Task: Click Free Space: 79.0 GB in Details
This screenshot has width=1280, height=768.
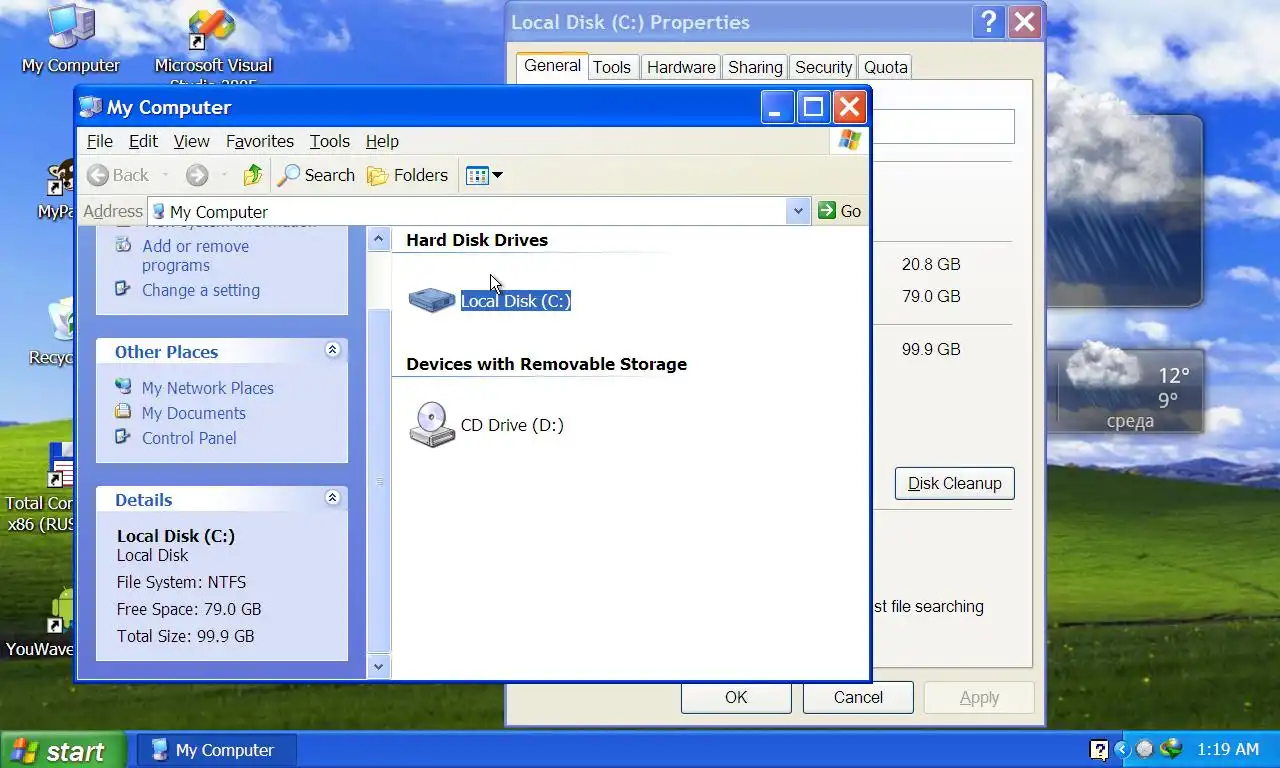Action: click(x=189, y=609)
